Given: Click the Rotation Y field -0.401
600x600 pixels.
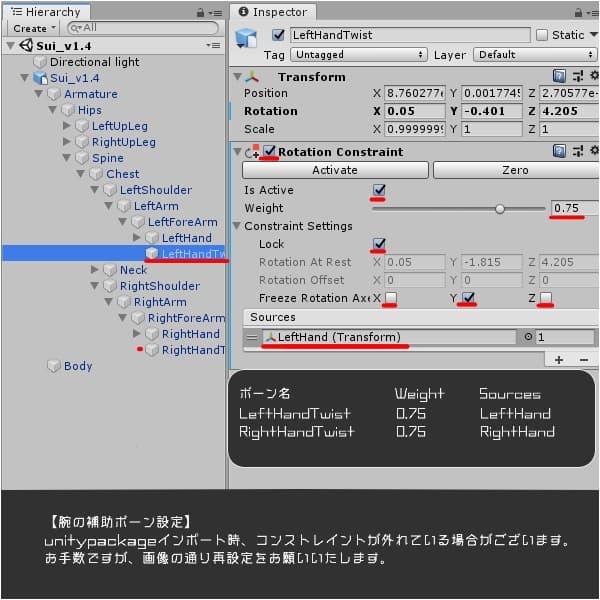Looking at the screenshot, I should coord(492,111).
